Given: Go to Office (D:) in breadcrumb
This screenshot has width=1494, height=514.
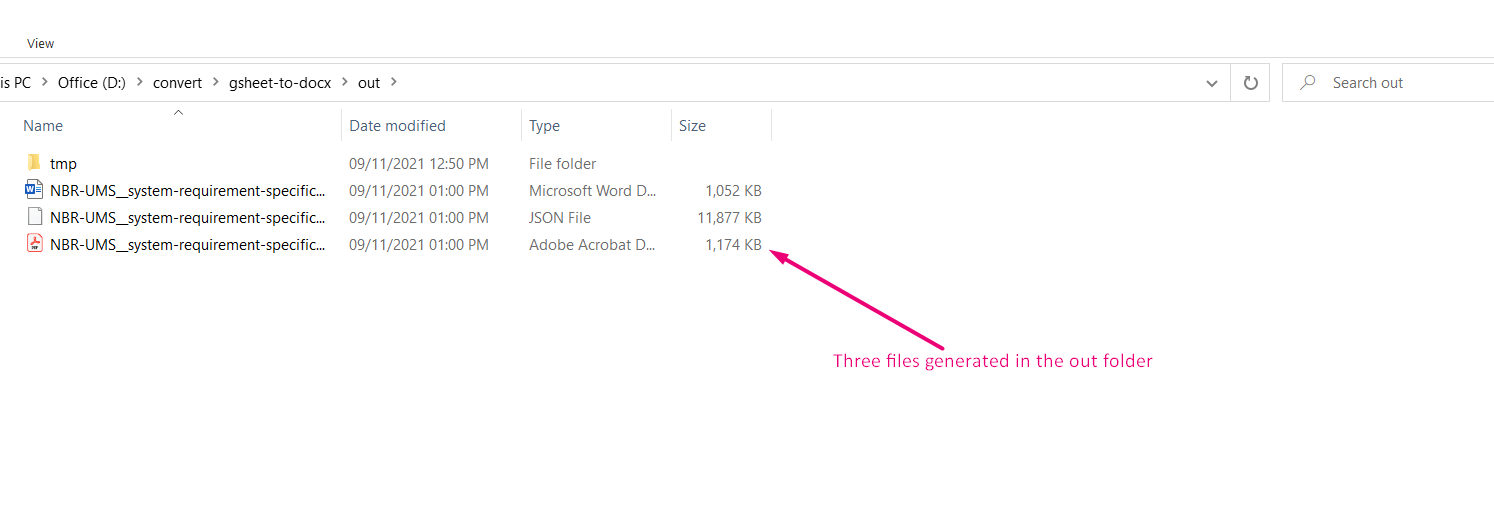Looking at the screenshot, I should click(x=92, y=83).
